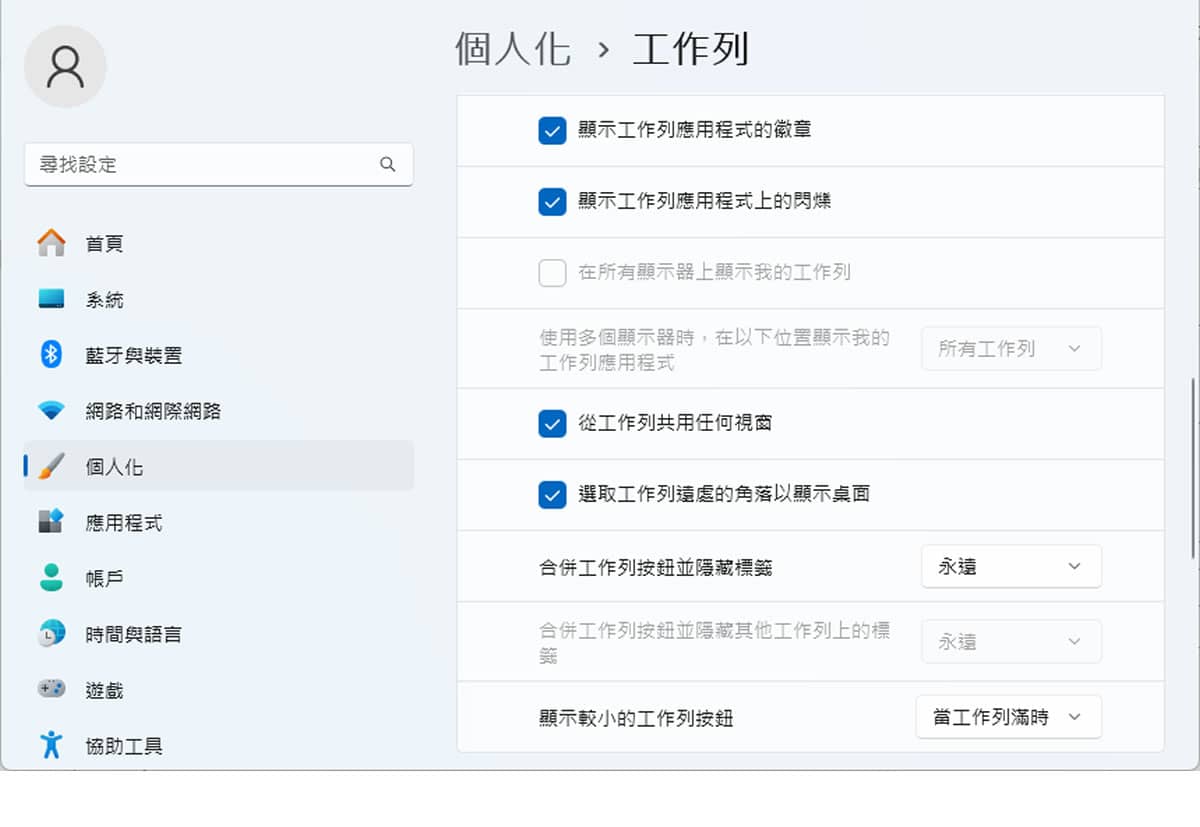
Task: Open 帳戶 via the person icon
Action: tap(51, 578)
